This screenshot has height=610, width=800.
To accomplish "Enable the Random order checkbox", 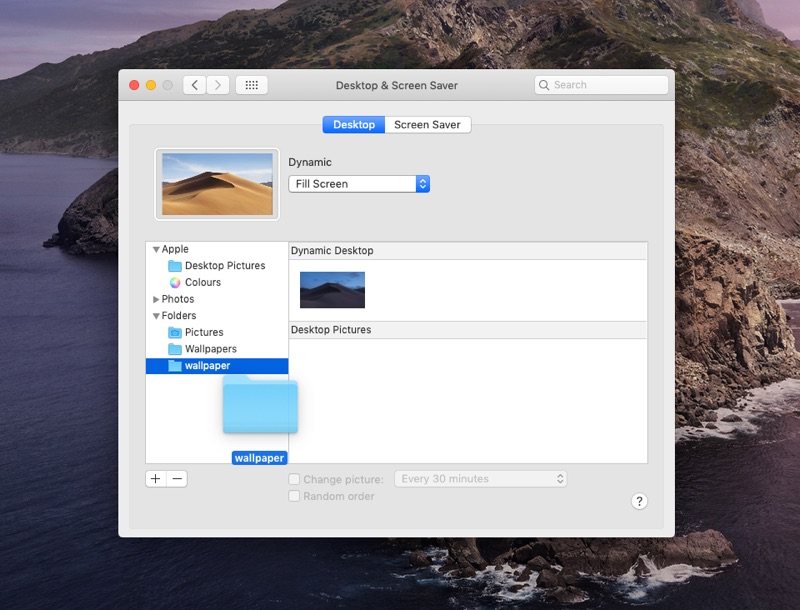I will (x=294, y=496).
